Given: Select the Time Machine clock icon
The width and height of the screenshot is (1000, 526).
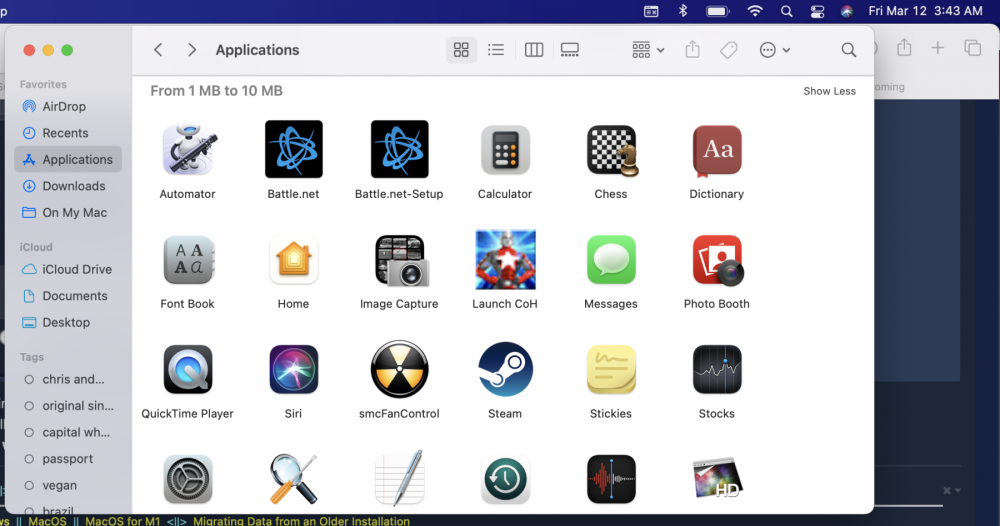Looking at the screenshot, I should pyautogui.click(x=505, y=479).
